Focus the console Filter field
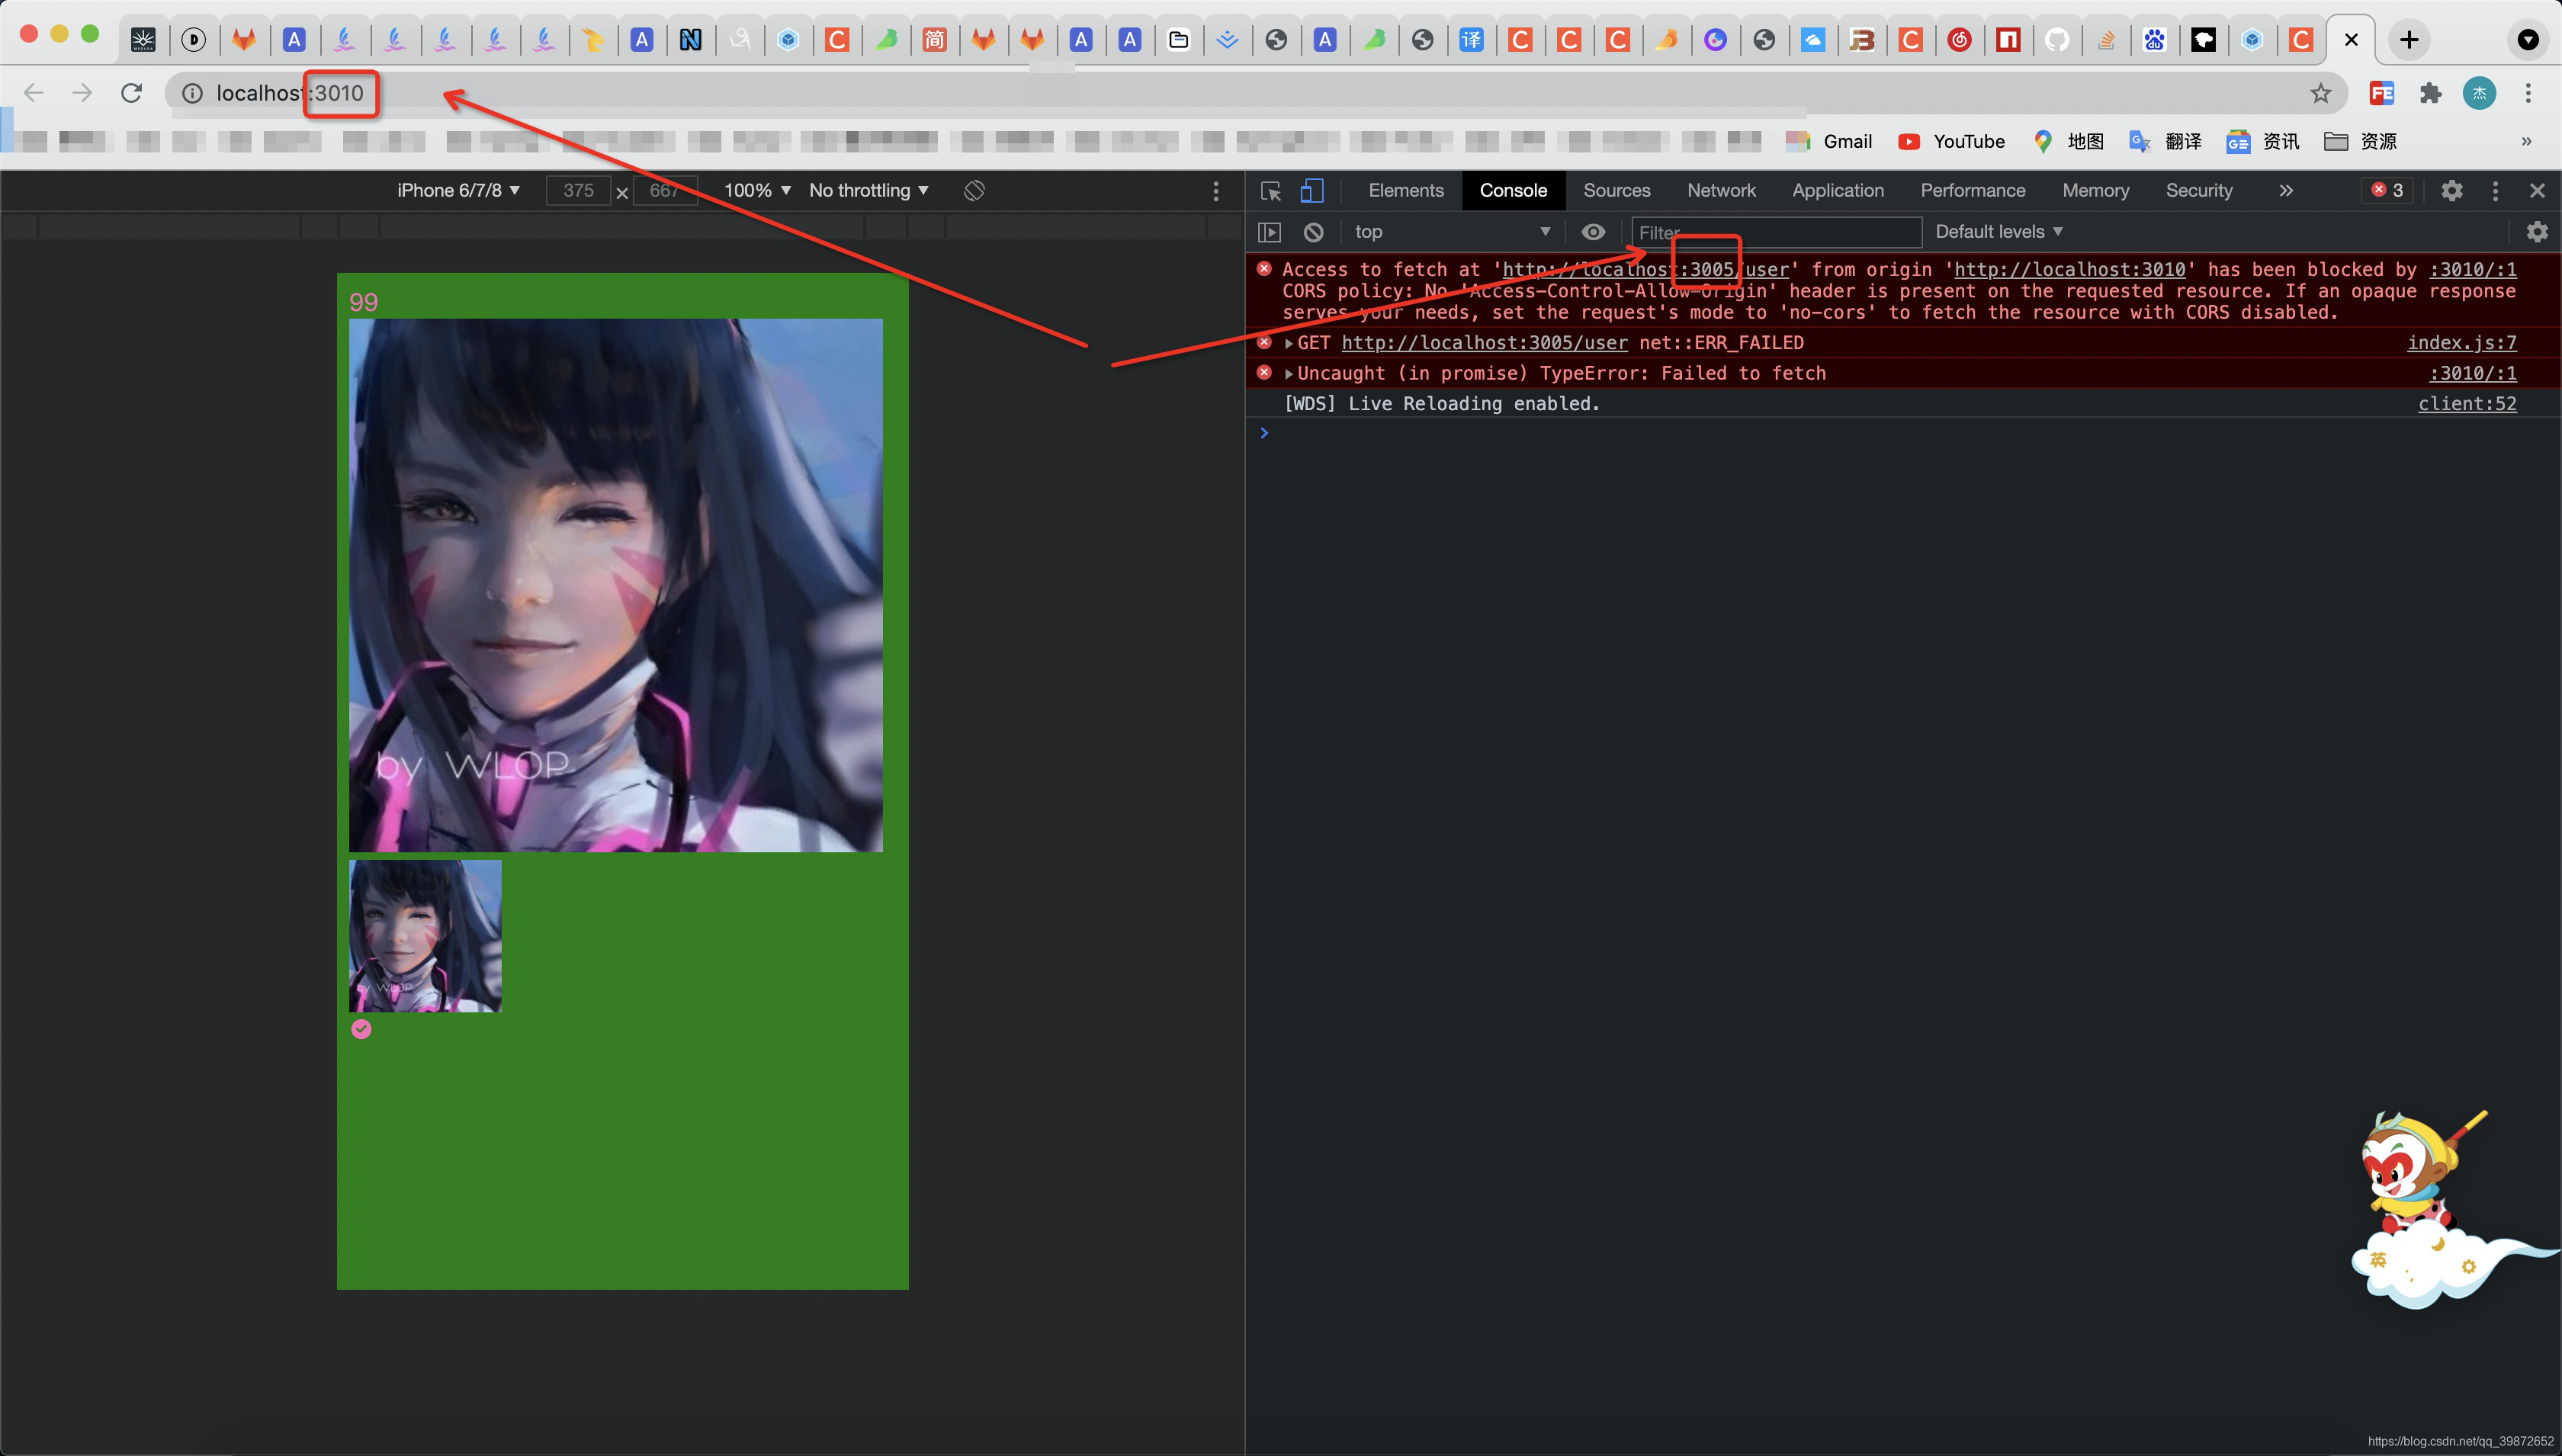Image resolution: width=2562 pixels, height=1456 pixels. point(1776,232)
